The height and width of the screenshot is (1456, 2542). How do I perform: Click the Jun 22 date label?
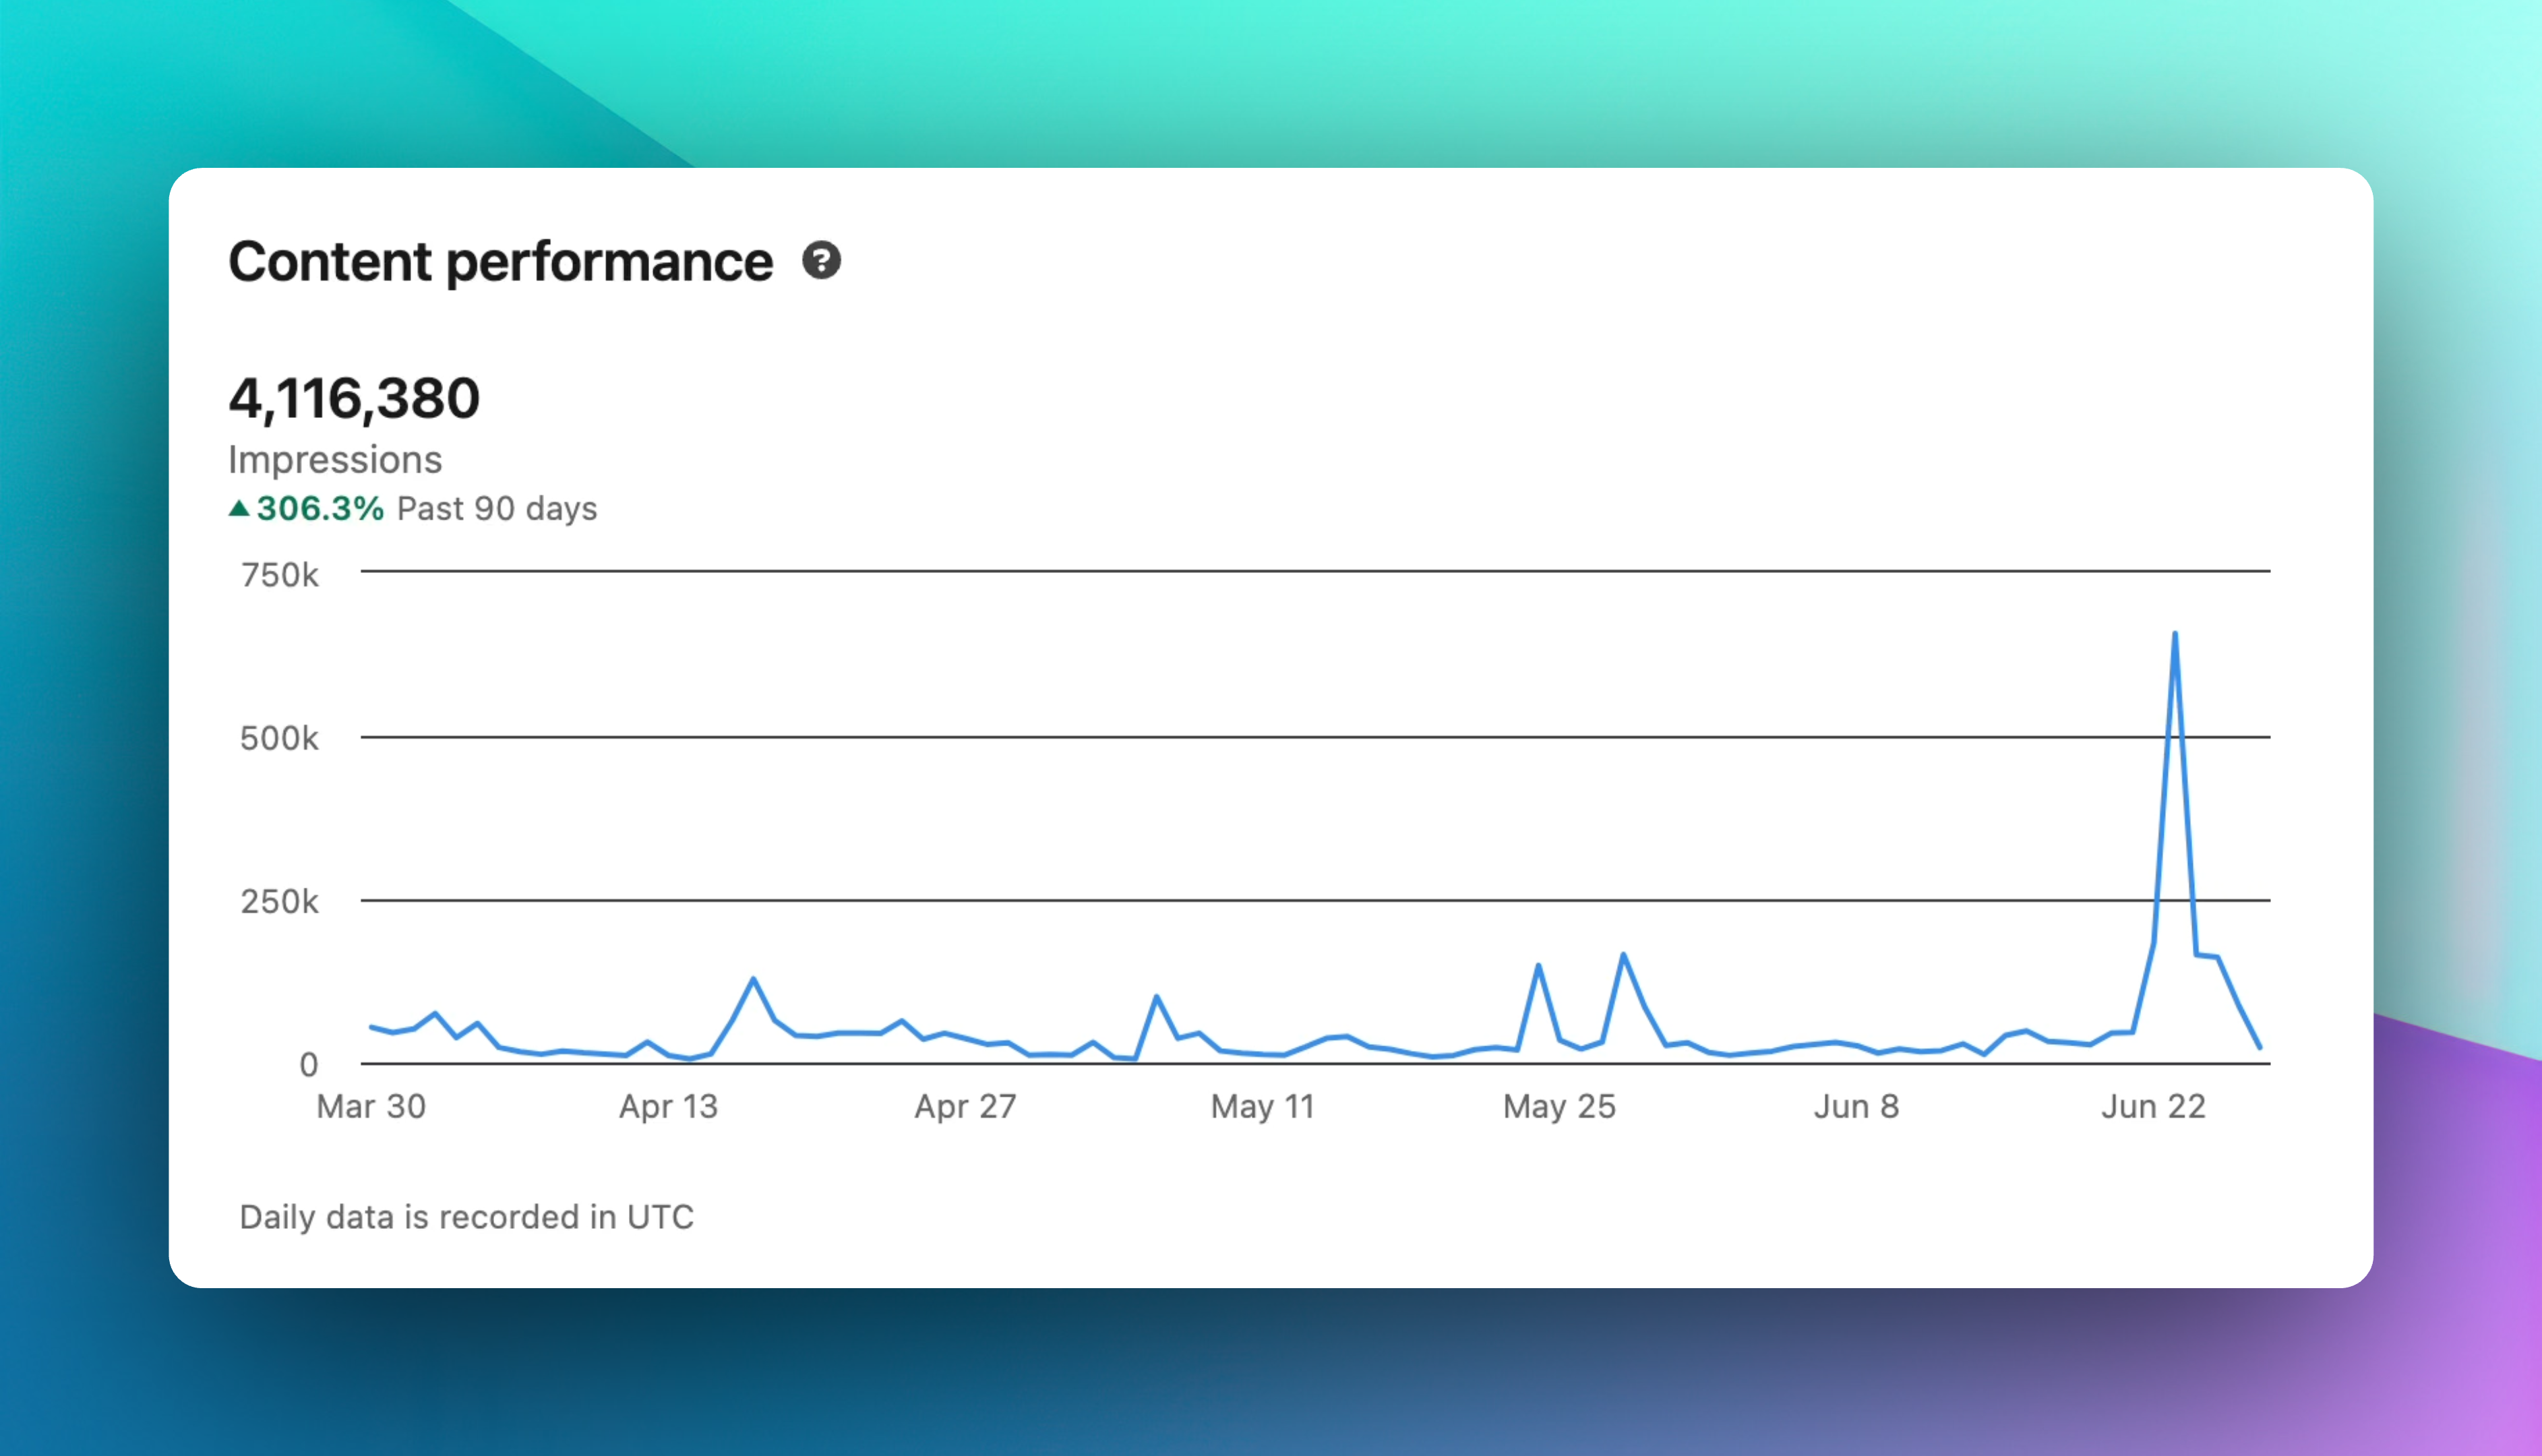tap(2153, 1106)
